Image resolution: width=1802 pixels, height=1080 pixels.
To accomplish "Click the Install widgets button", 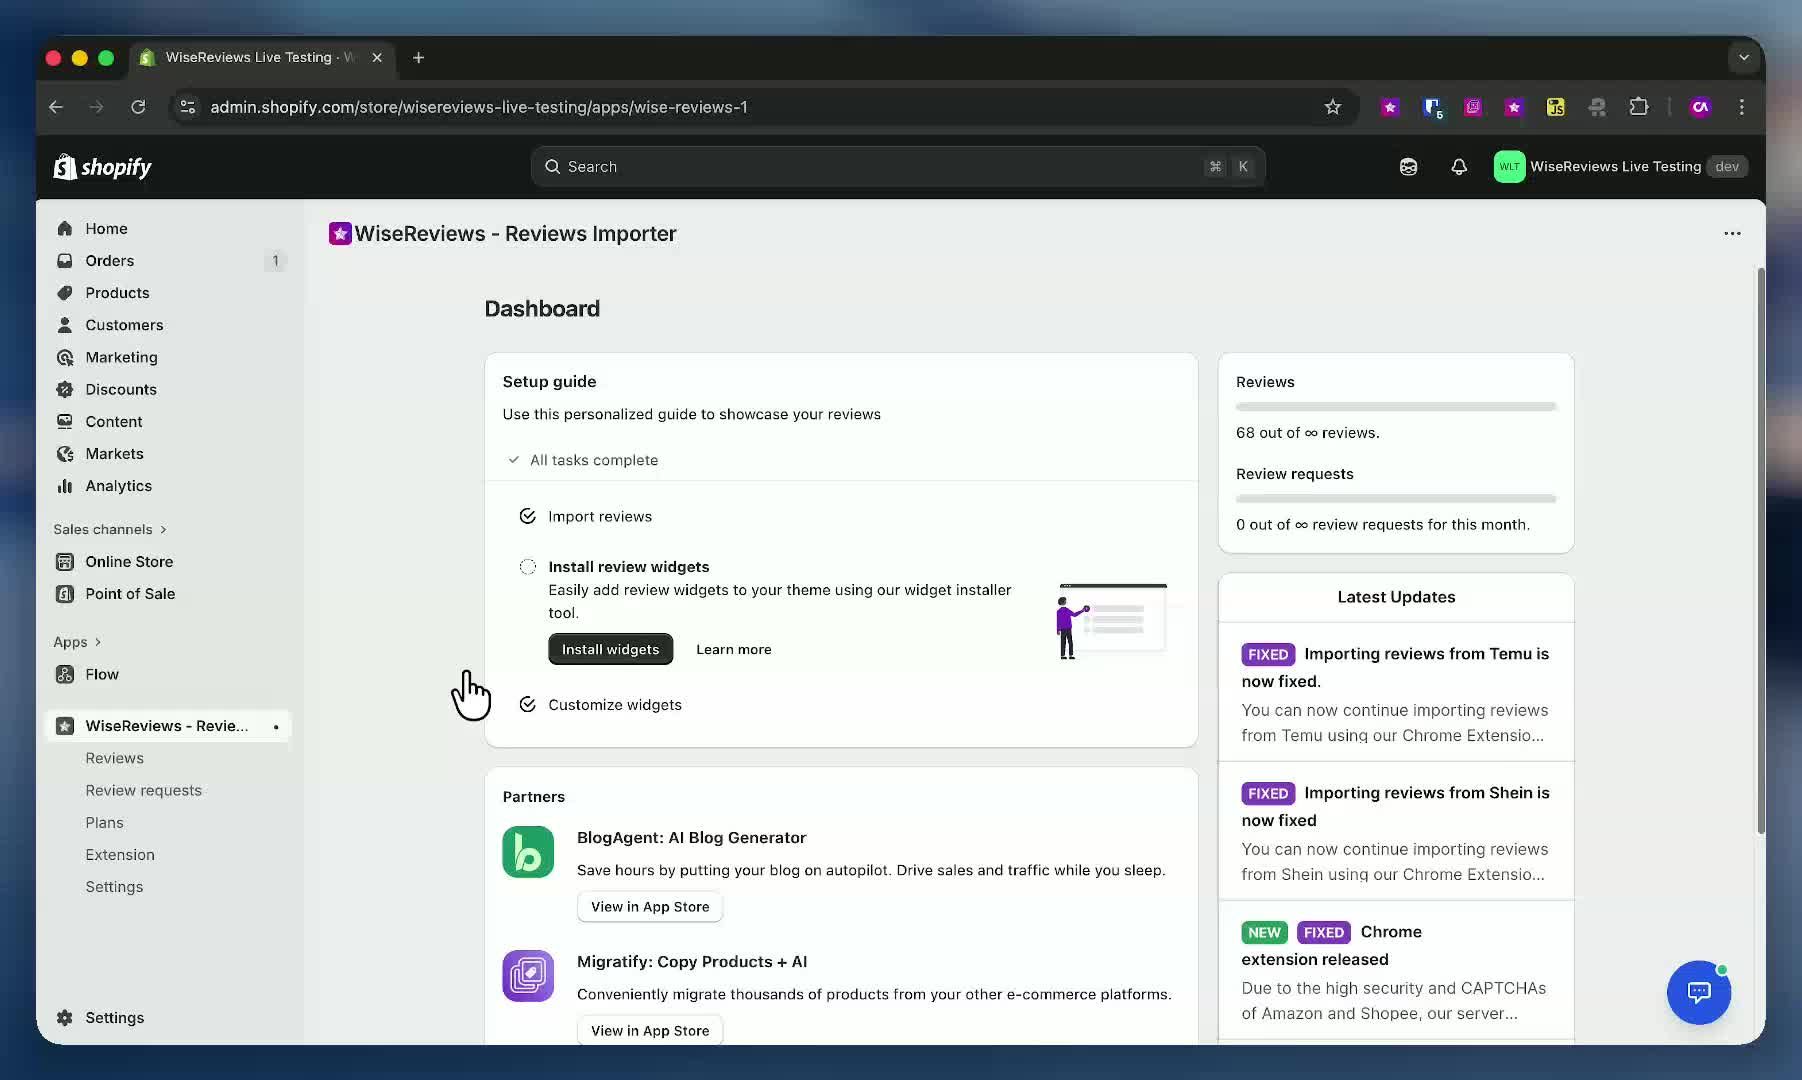I will (610, 649).
